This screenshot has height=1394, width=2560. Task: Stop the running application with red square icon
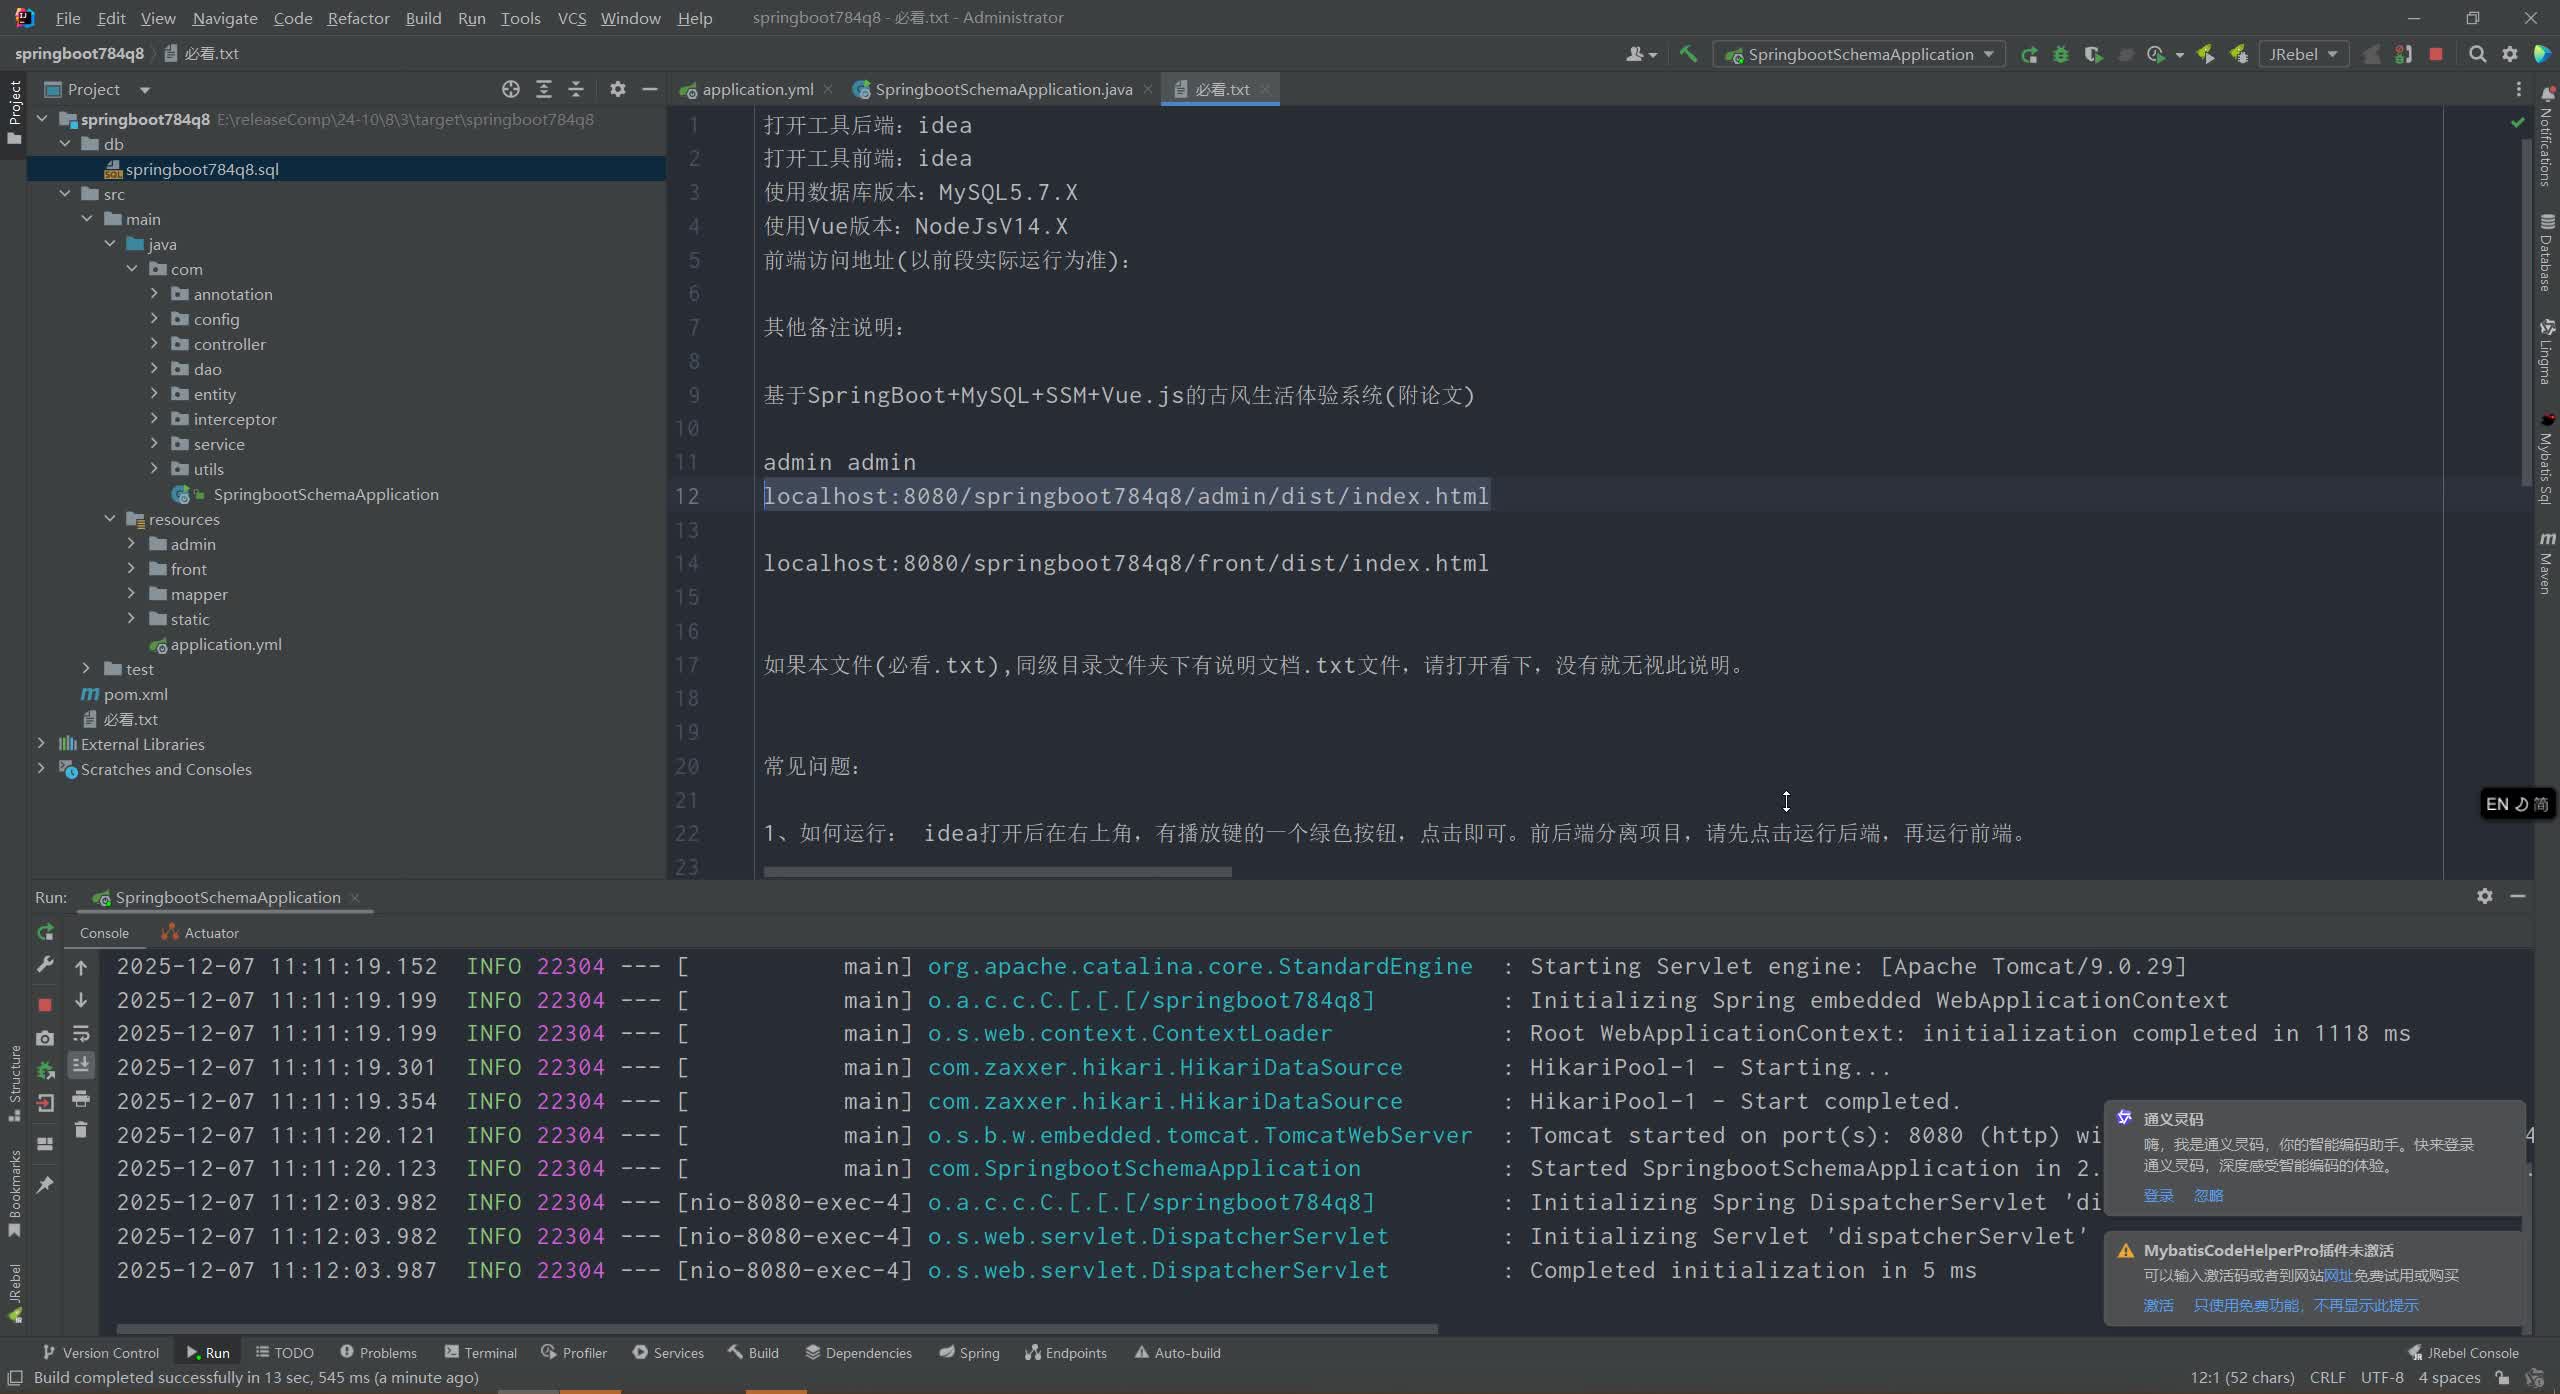click(x=2437, y=54)
